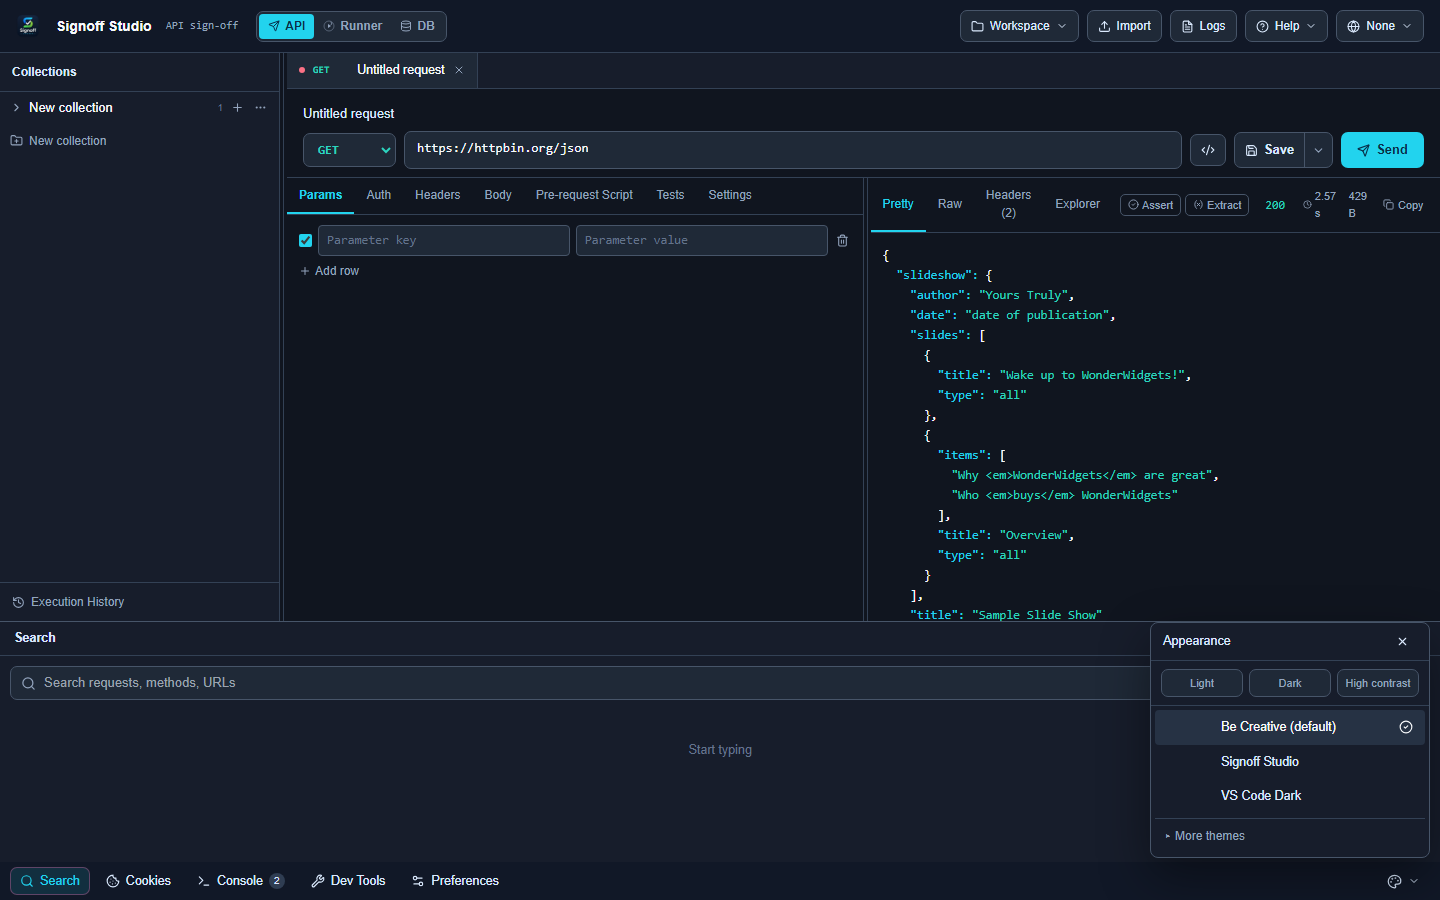Select High contrast appearance mode
Viewport: 1440px width, 900px height.
click(x=1377, y=683)
